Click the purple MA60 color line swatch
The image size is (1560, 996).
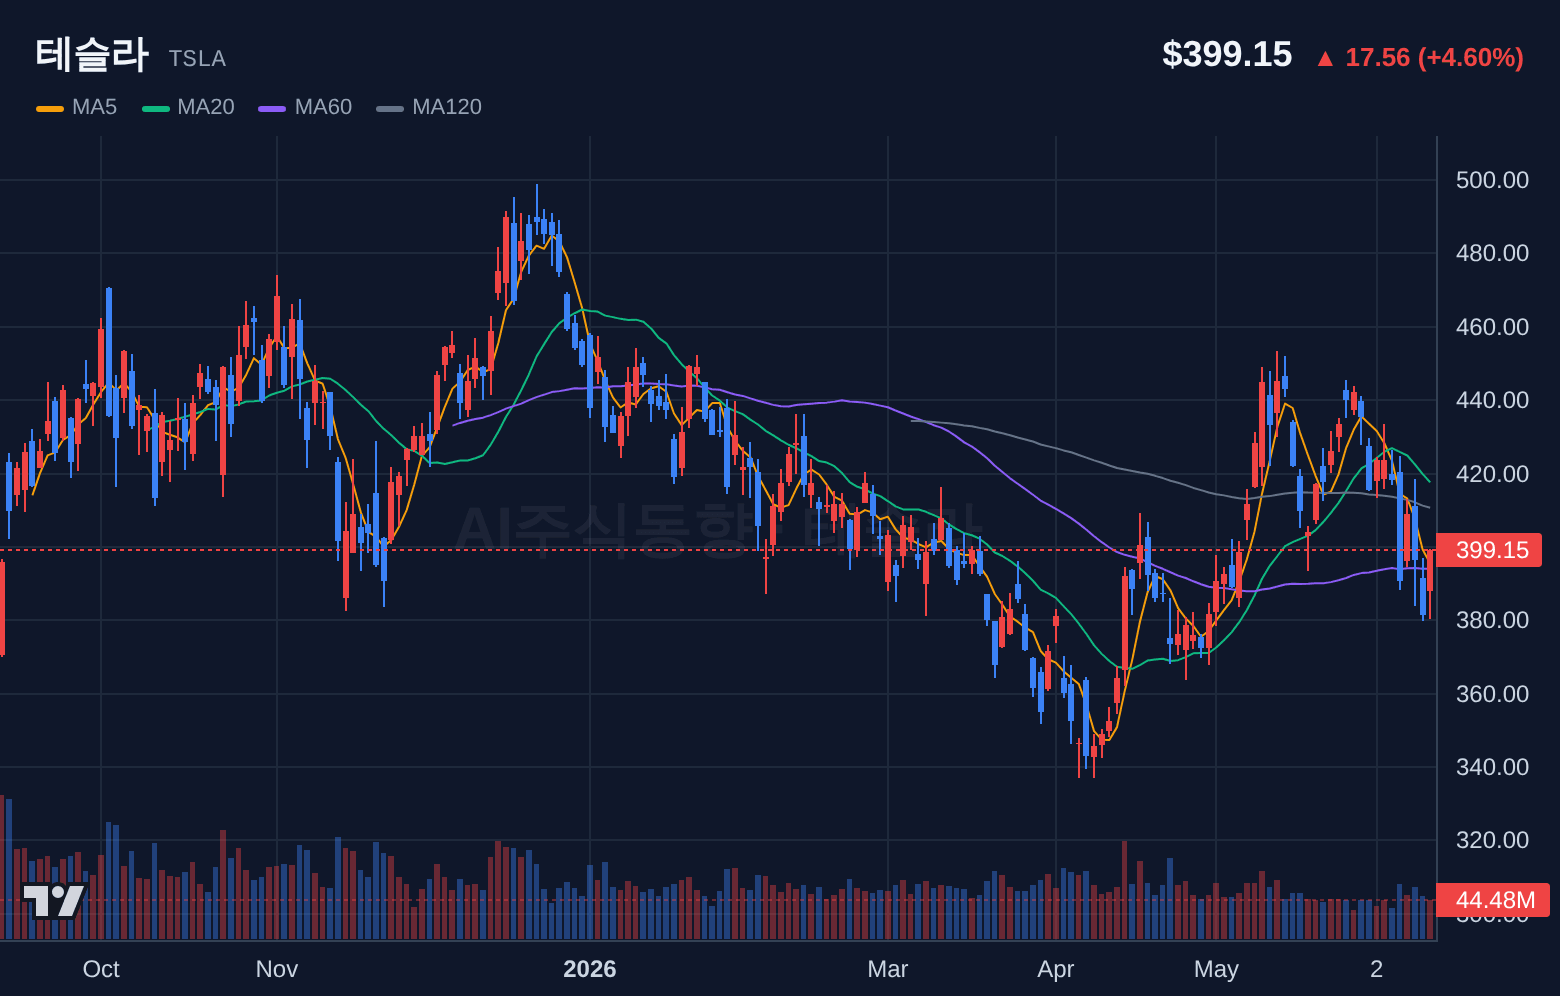(x=272, y=108)
